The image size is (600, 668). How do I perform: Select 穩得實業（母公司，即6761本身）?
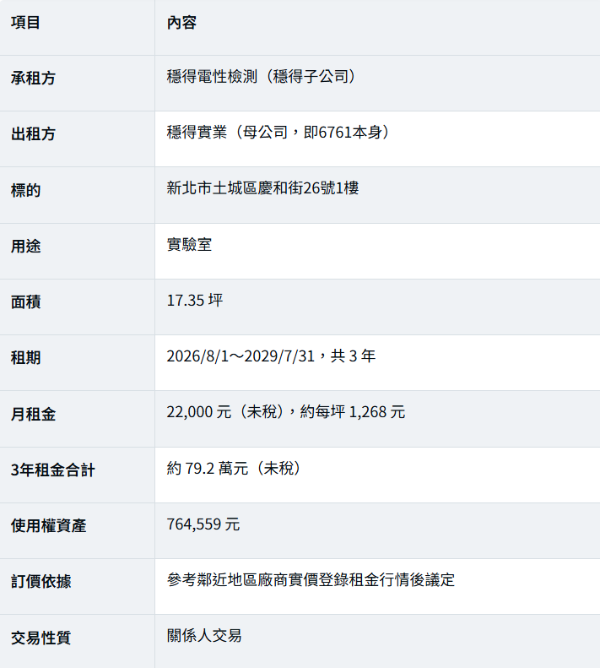pyautogui.click(x=280, y=132)
